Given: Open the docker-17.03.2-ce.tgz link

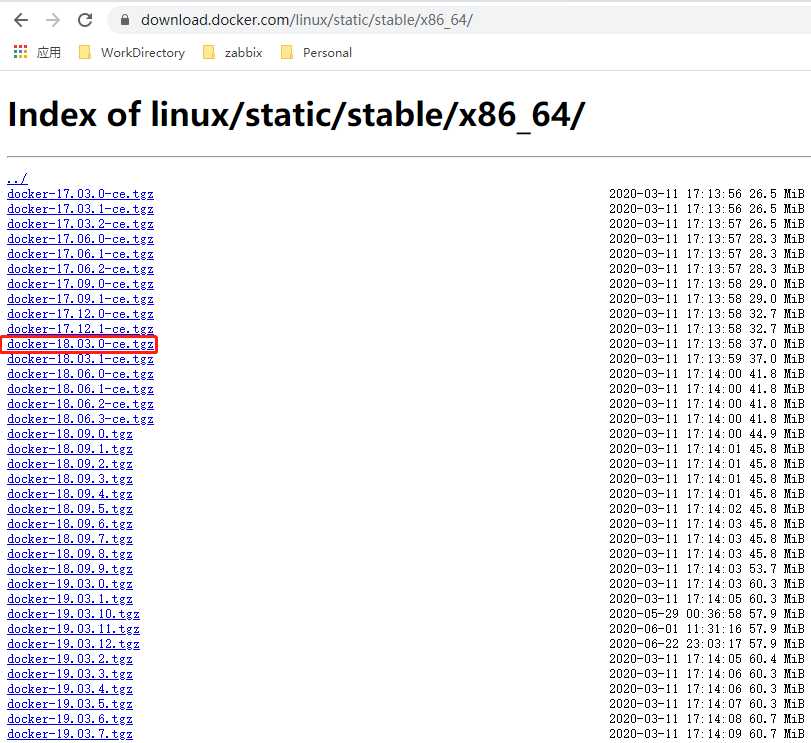Looking at the screenshot, I should 80,224.
